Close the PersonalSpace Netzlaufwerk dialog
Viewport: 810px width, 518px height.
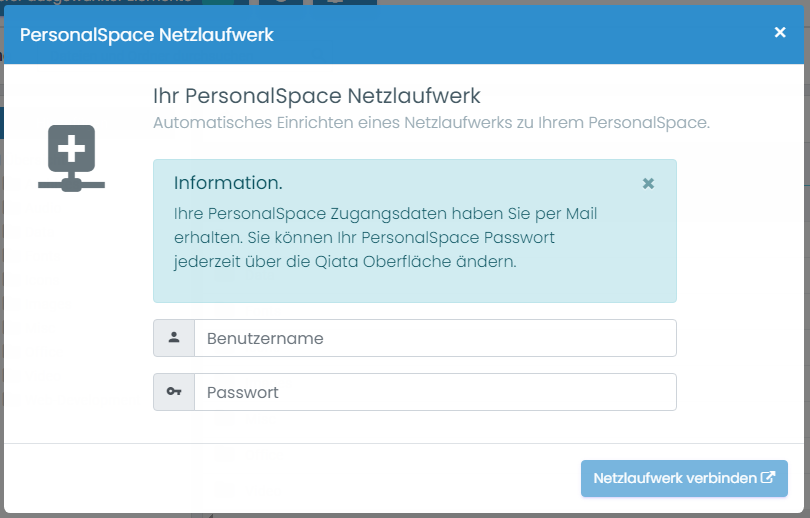[780, 33]
